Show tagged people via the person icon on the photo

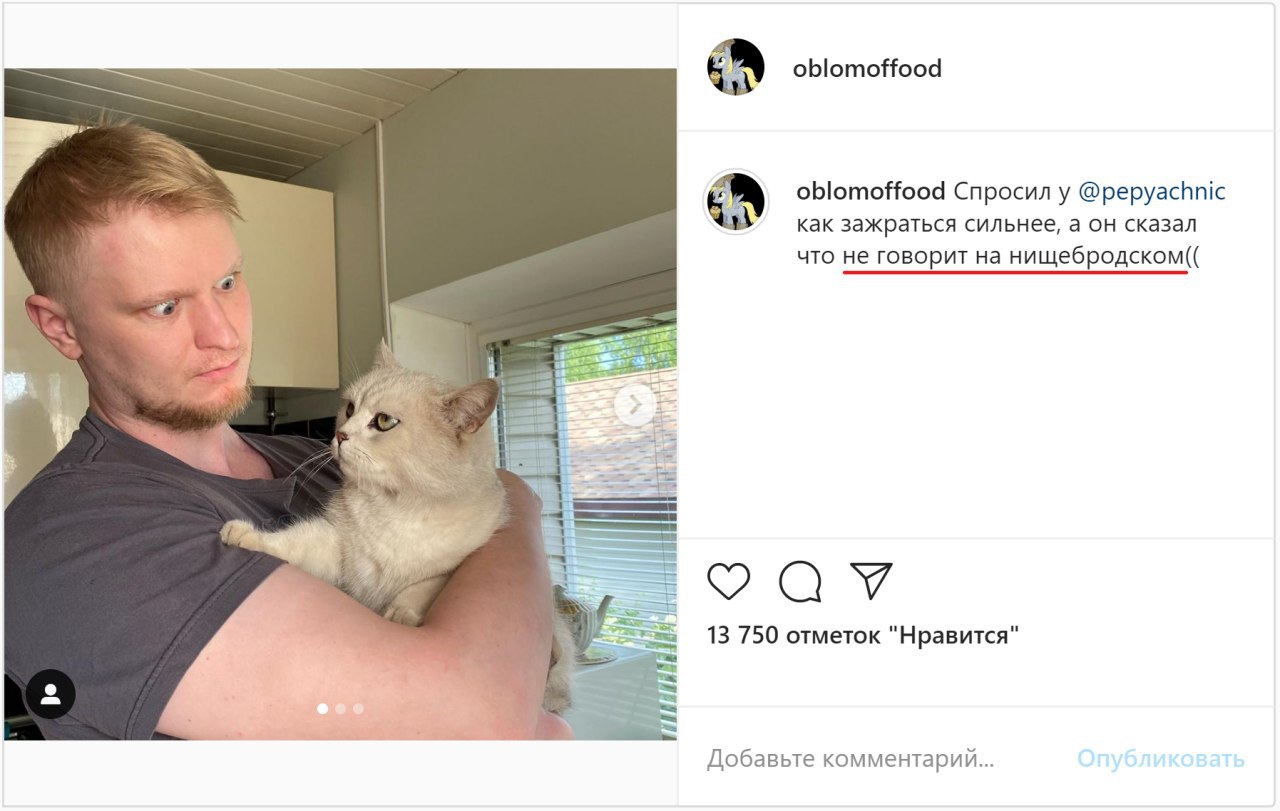click(51, 694)
